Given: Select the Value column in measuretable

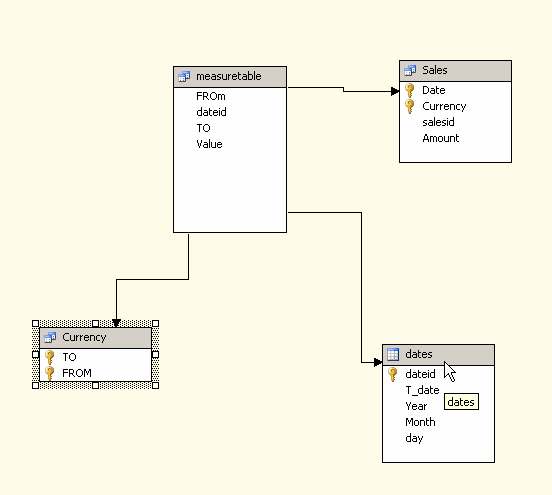Looking at the screenshot, I should click(x=230, y=144).
